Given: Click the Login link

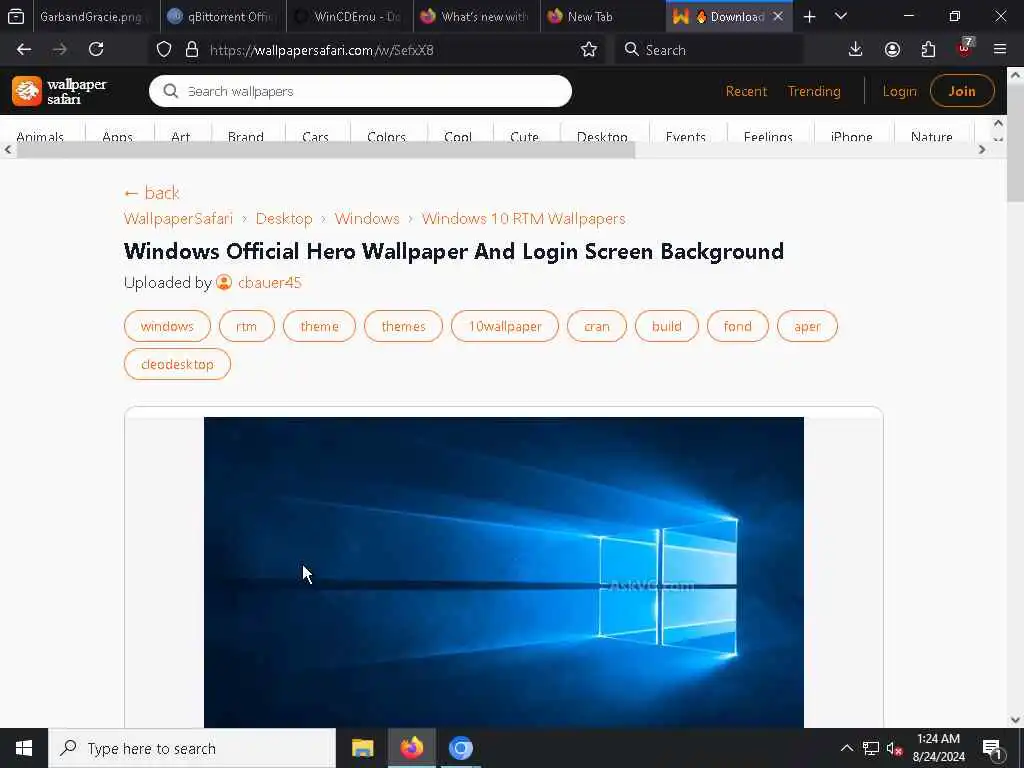Looking at the screenshot, I should tap(899, 91).
